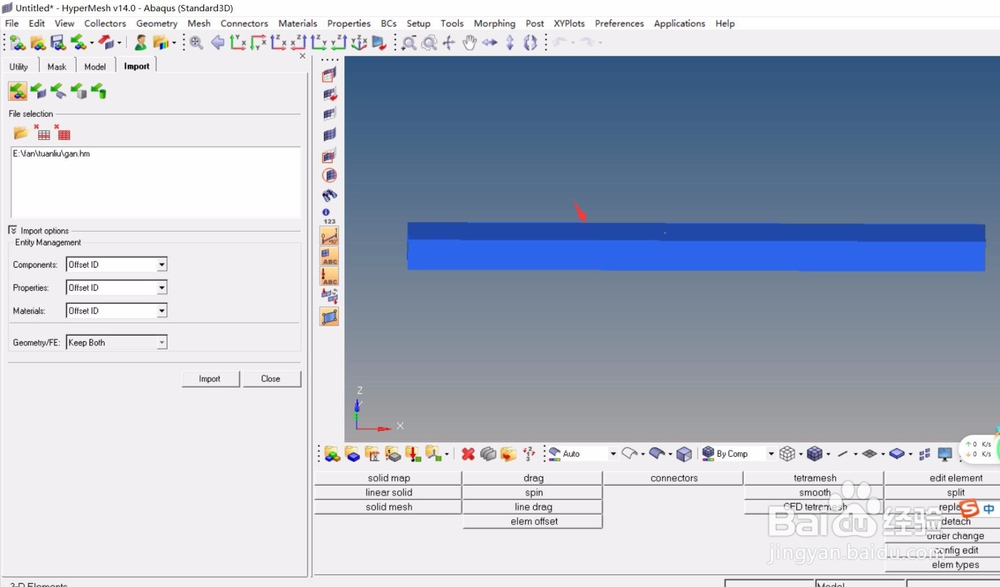1000x587 pixels.
Task: Click the red X delete icon
Action: (x=468, y=454)
